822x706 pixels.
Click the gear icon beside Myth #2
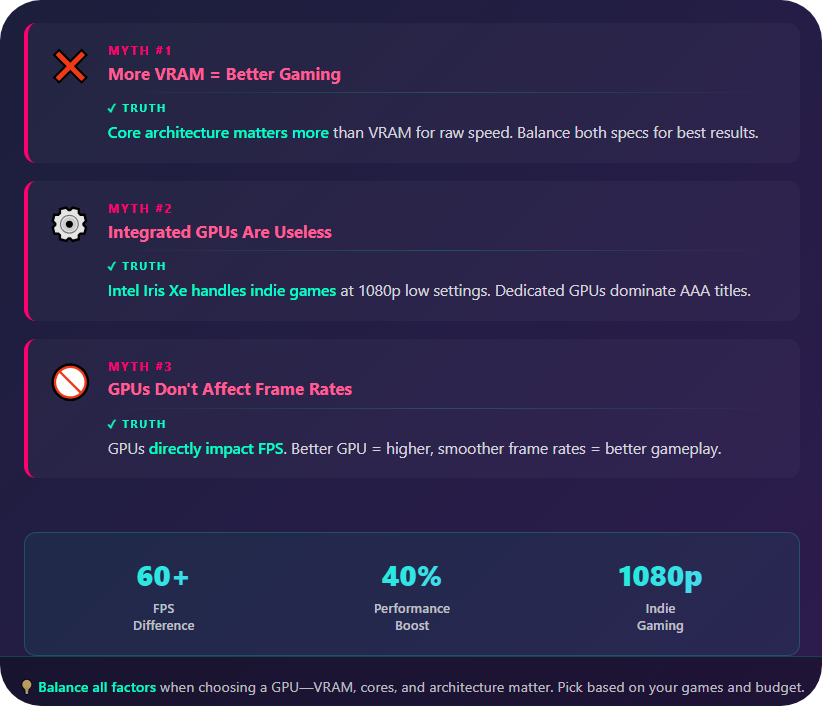coord(70,224)
